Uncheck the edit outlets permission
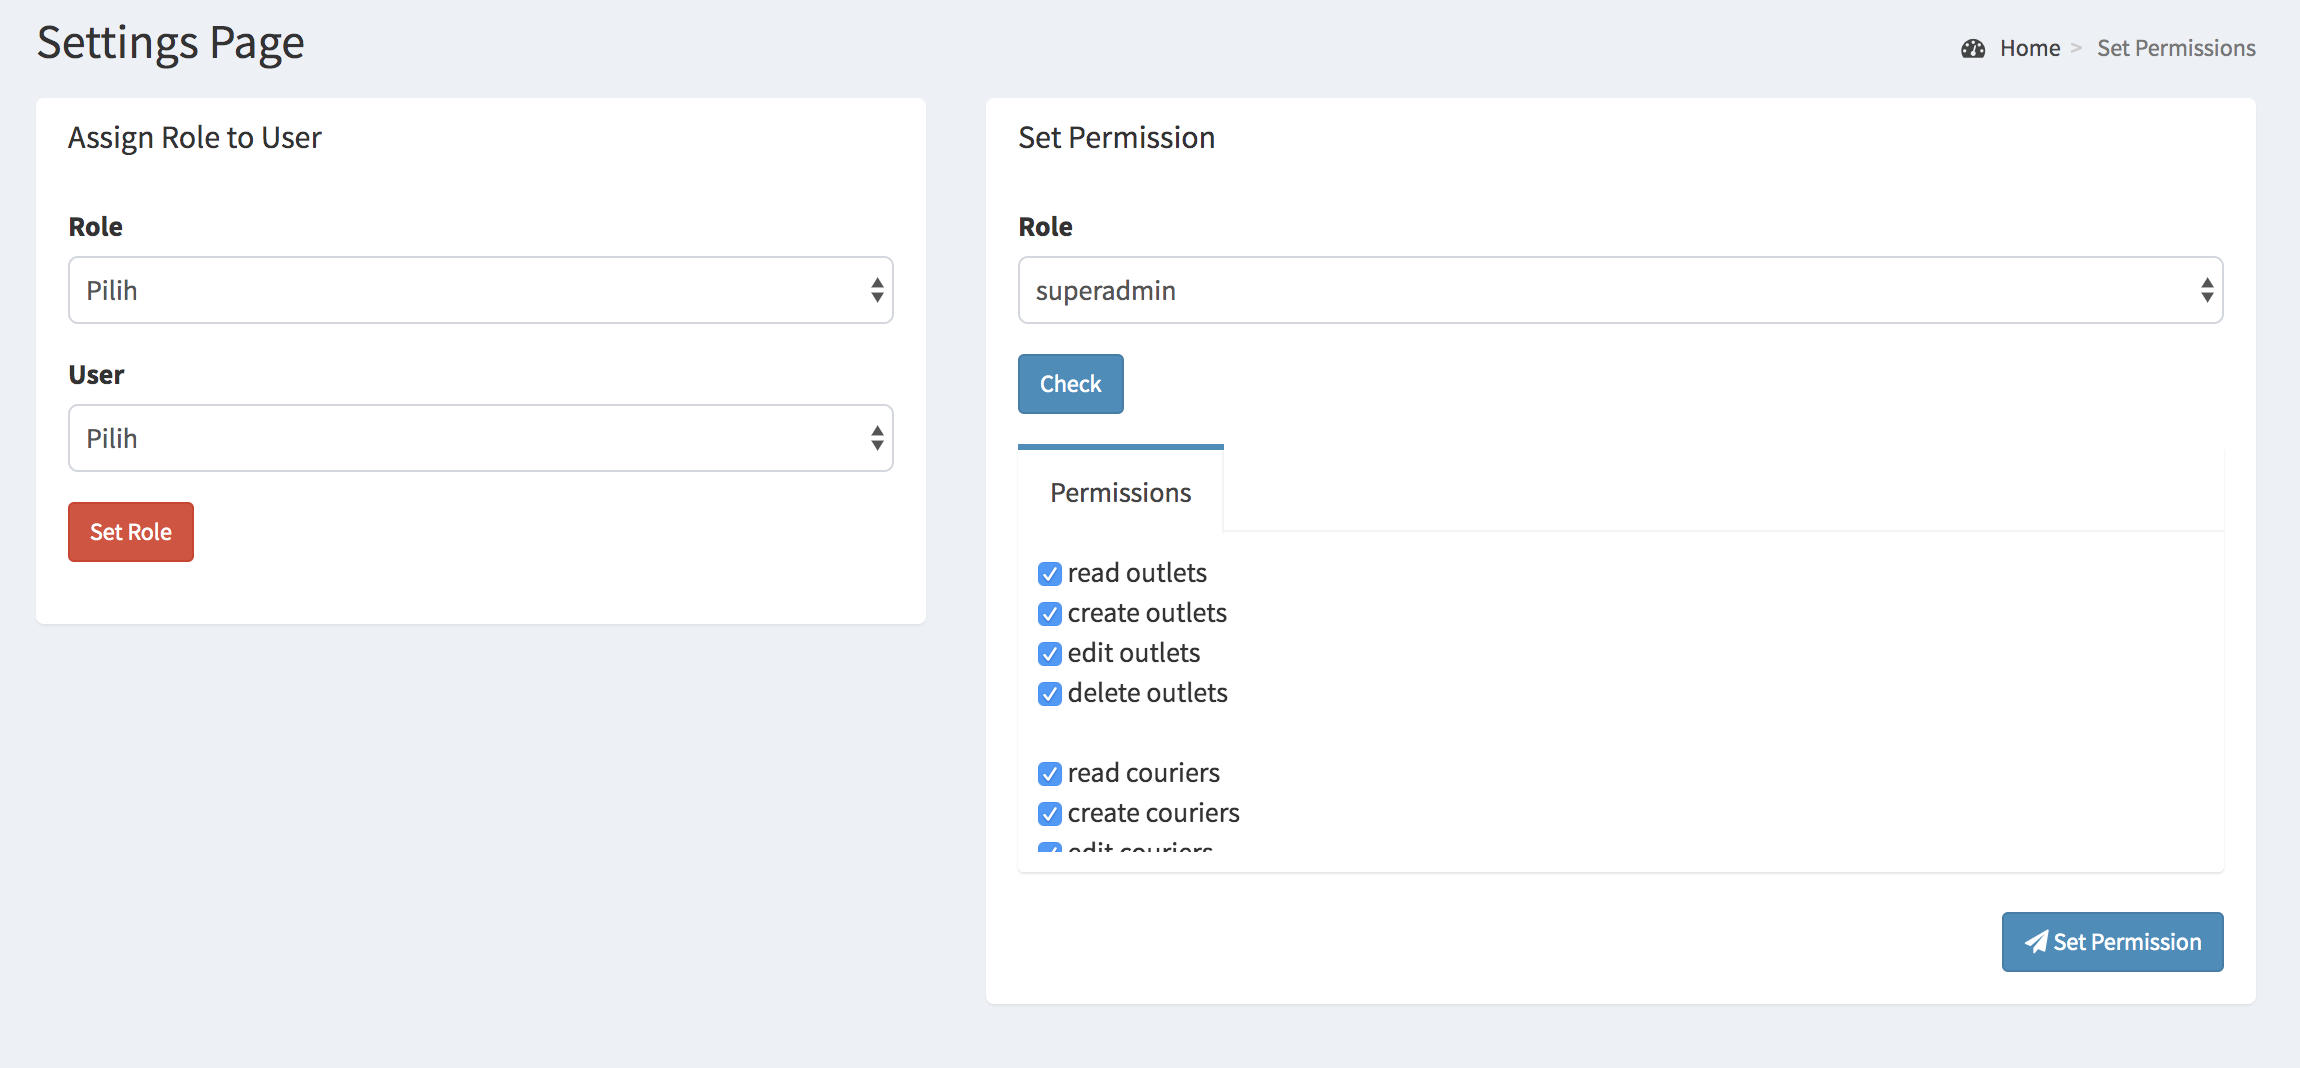This screenshot has height=1068, width=2300. coord(1048,654)
